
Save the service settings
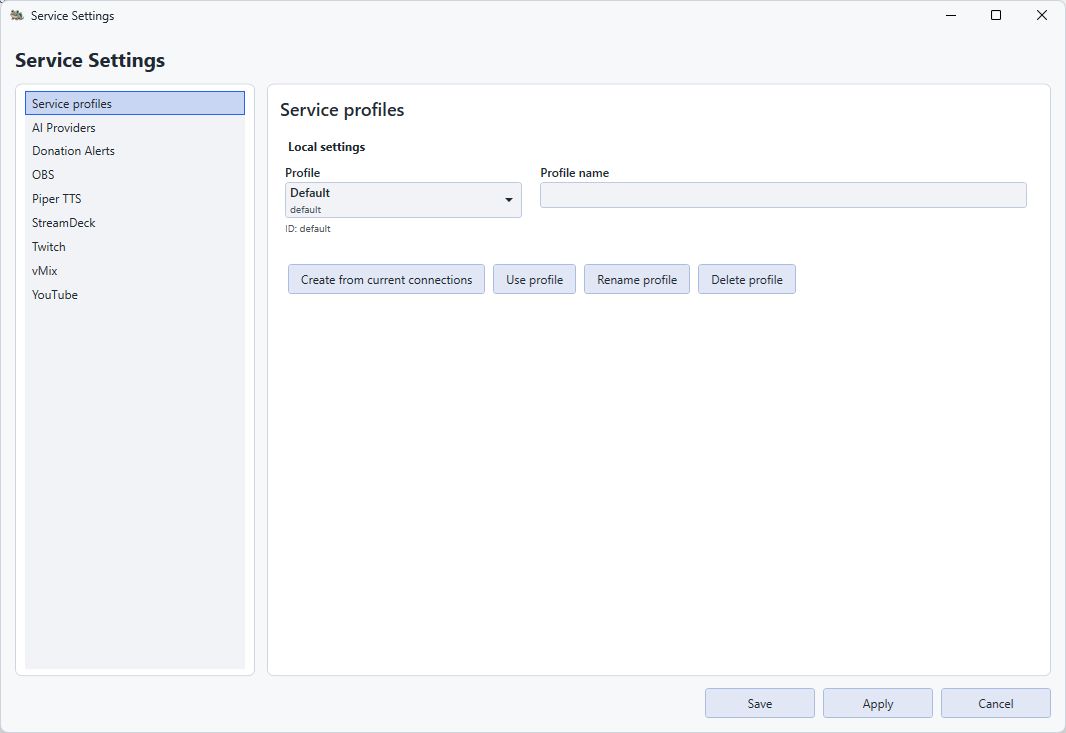tap(759, 703)
